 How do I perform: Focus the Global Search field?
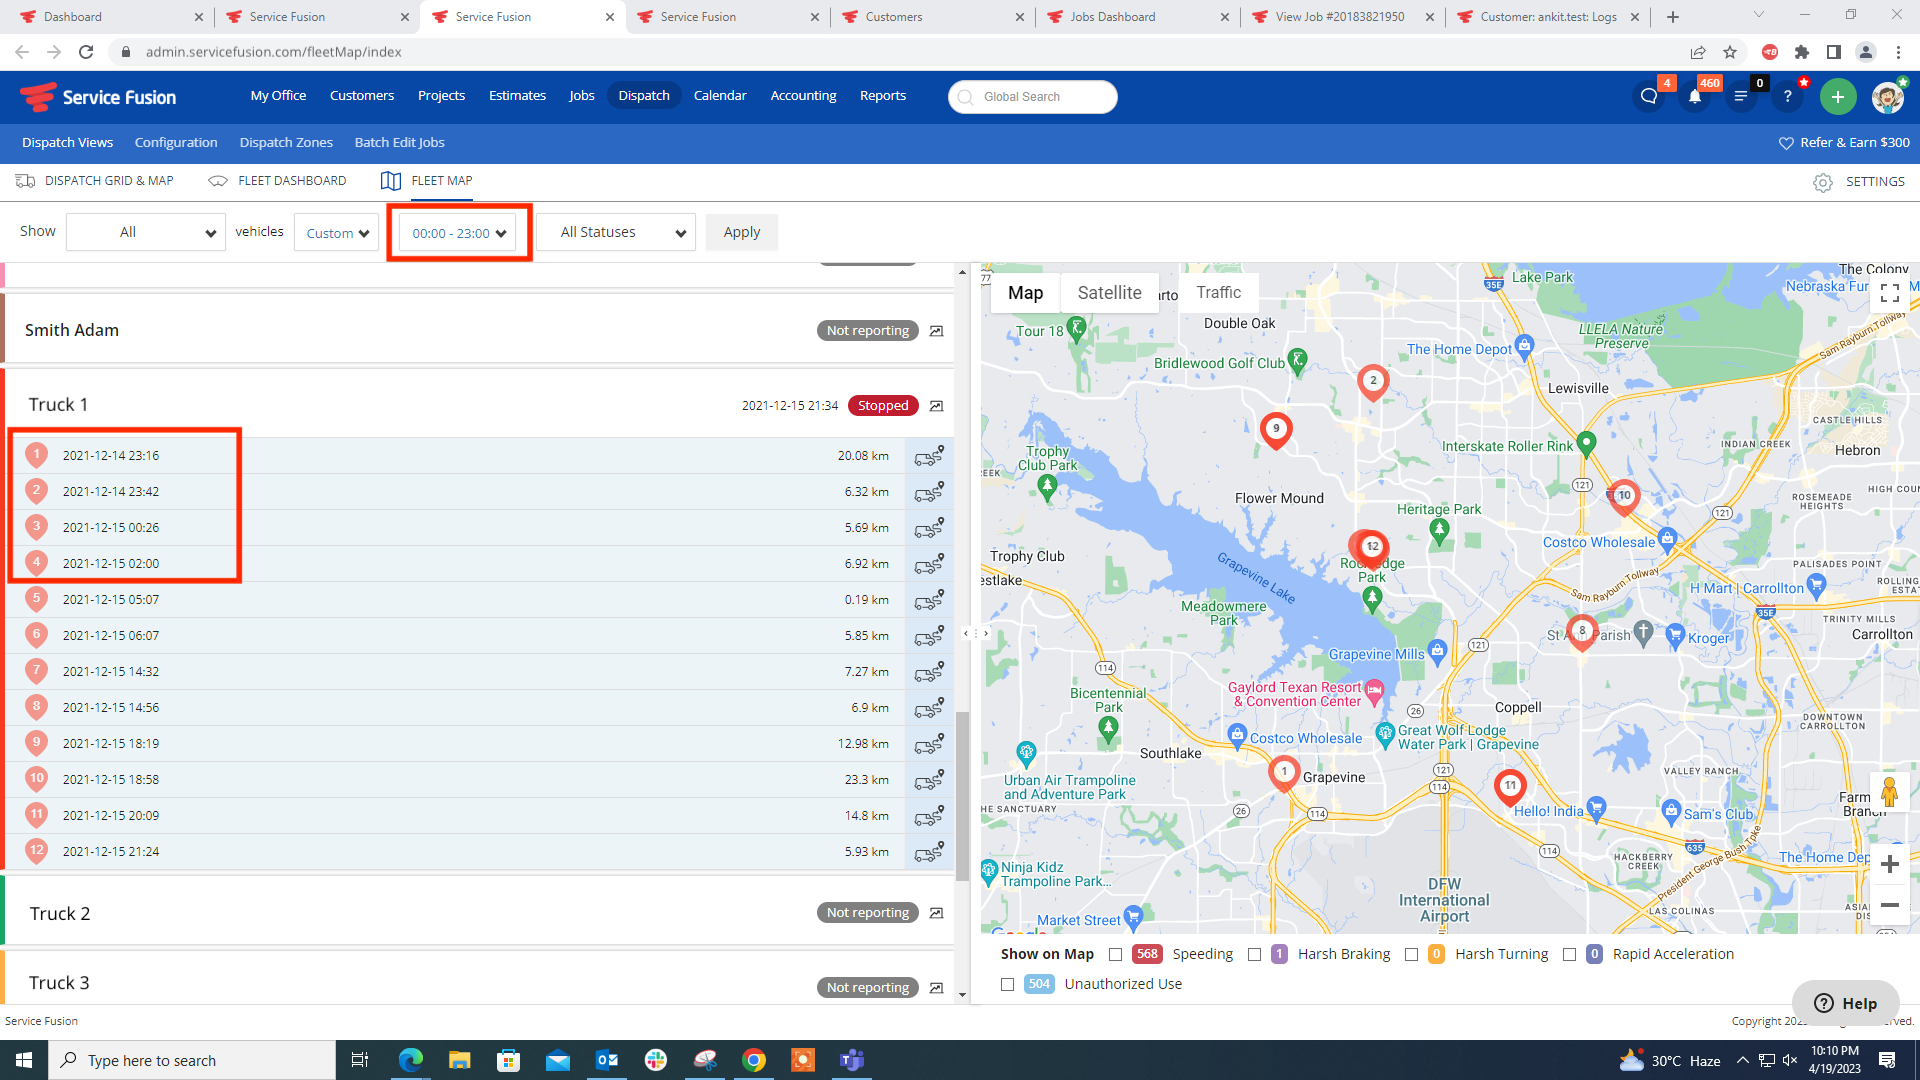pyautogui.click(x=1033, y=97)
